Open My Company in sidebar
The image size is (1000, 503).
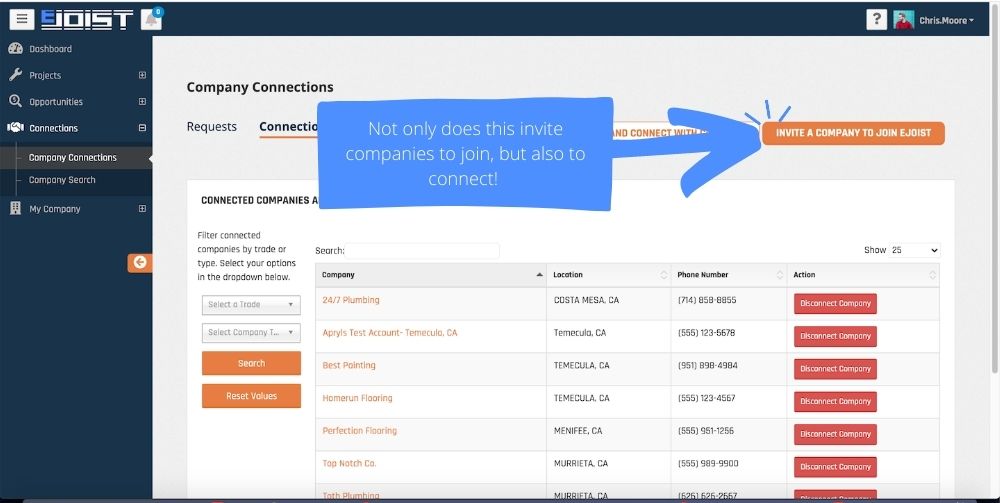(x=55, y=209)
